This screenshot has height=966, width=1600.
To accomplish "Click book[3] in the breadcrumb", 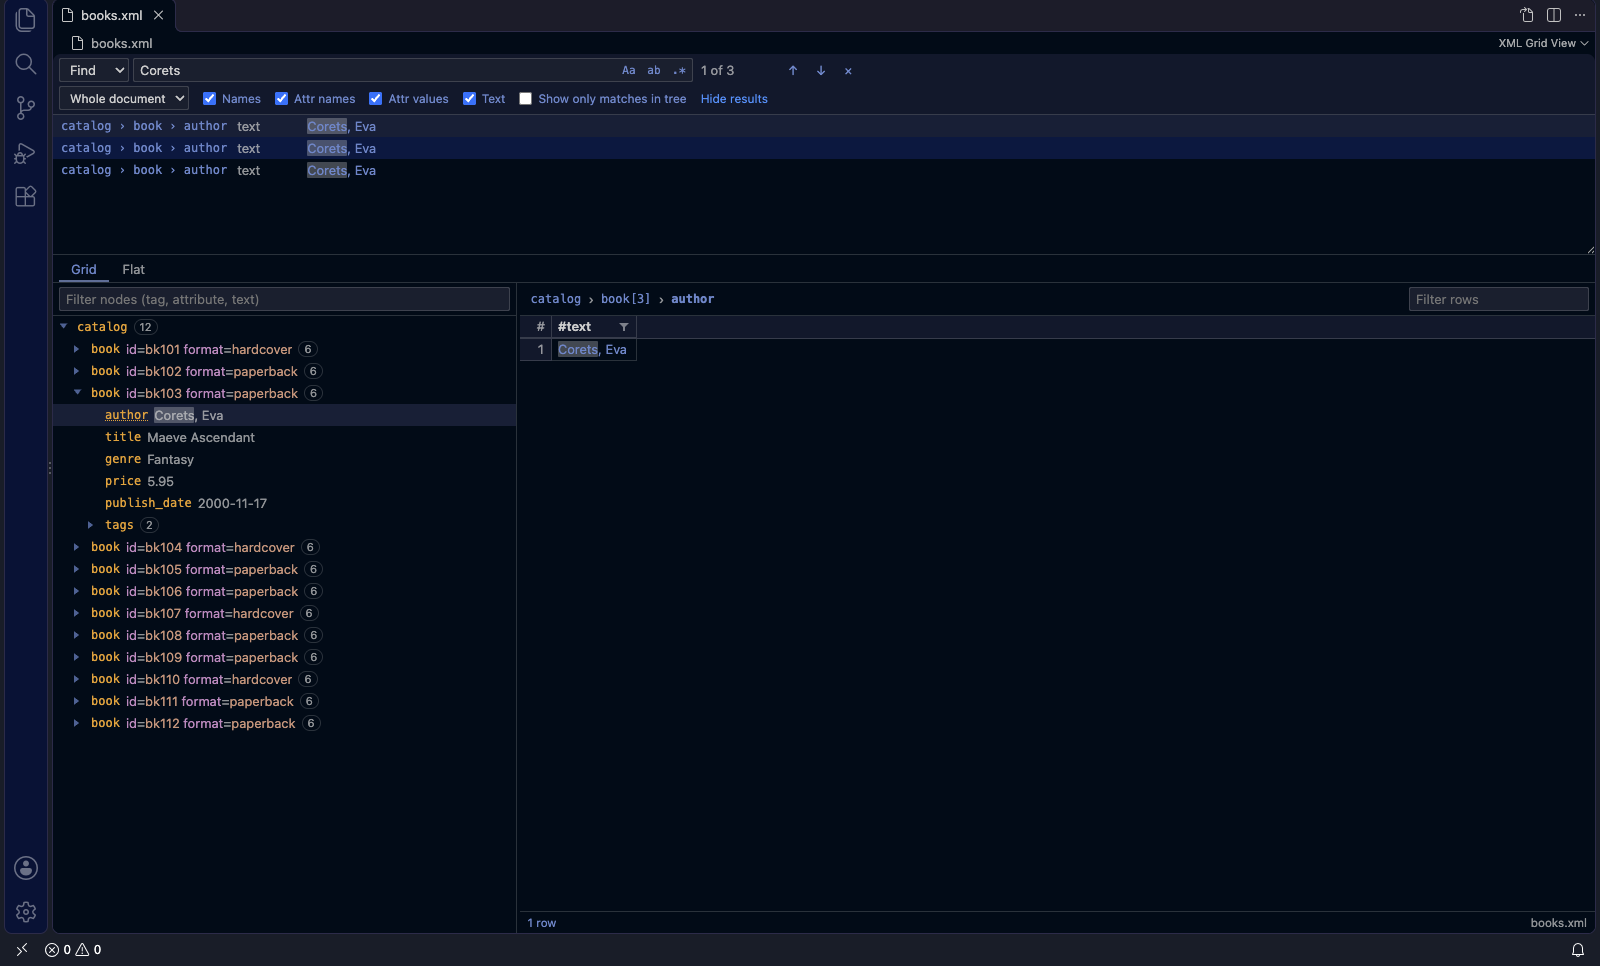I will point(626,299).
